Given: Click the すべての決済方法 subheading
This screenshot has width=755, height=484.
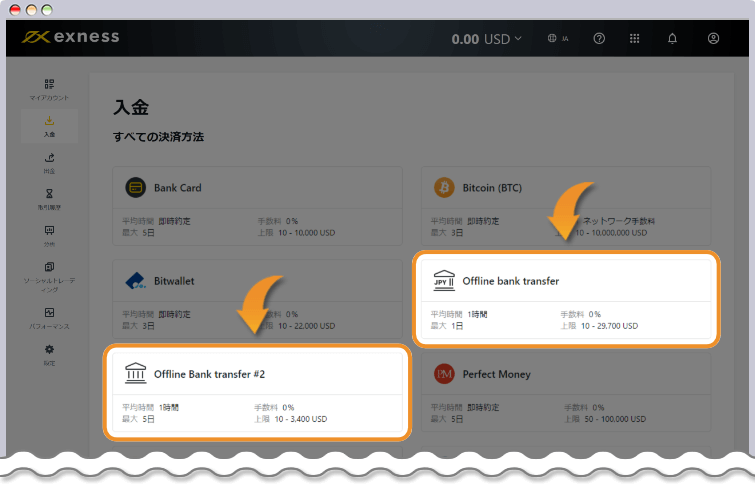Looking at the screenshot, I should (158, 137).
